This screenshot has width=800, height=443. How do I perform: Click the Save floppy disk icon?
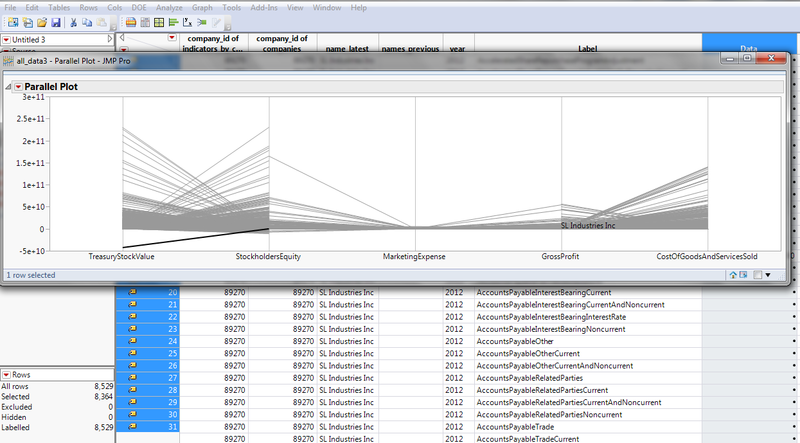point(56,22)
